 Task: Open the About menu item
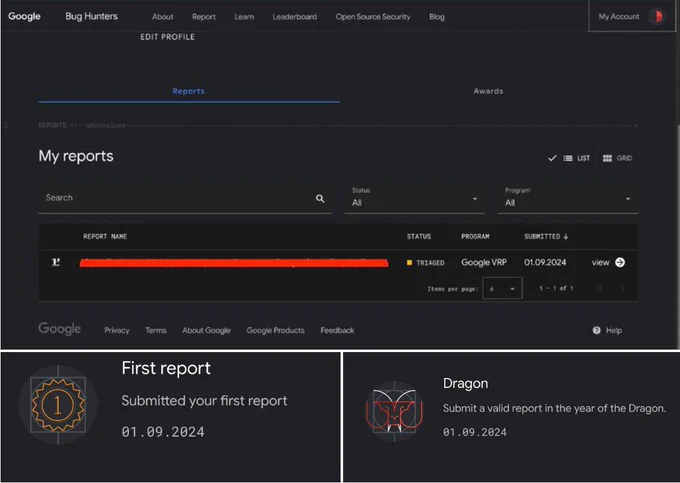(x=163, y=17)
